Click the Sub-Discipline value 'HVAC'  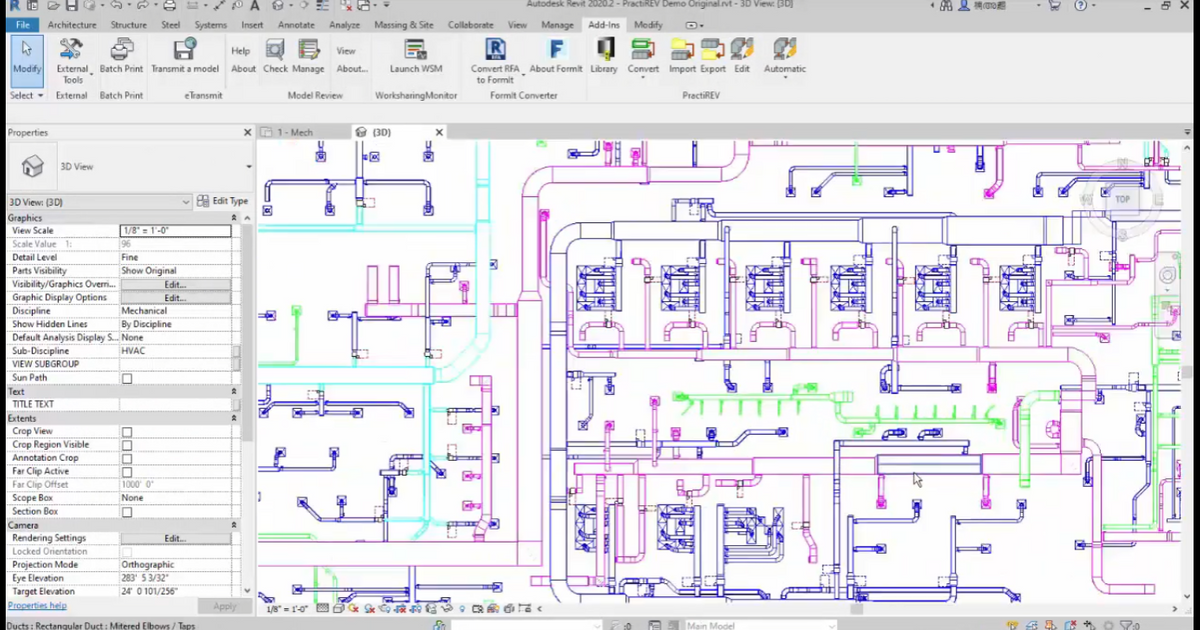[x=175, y=351]
